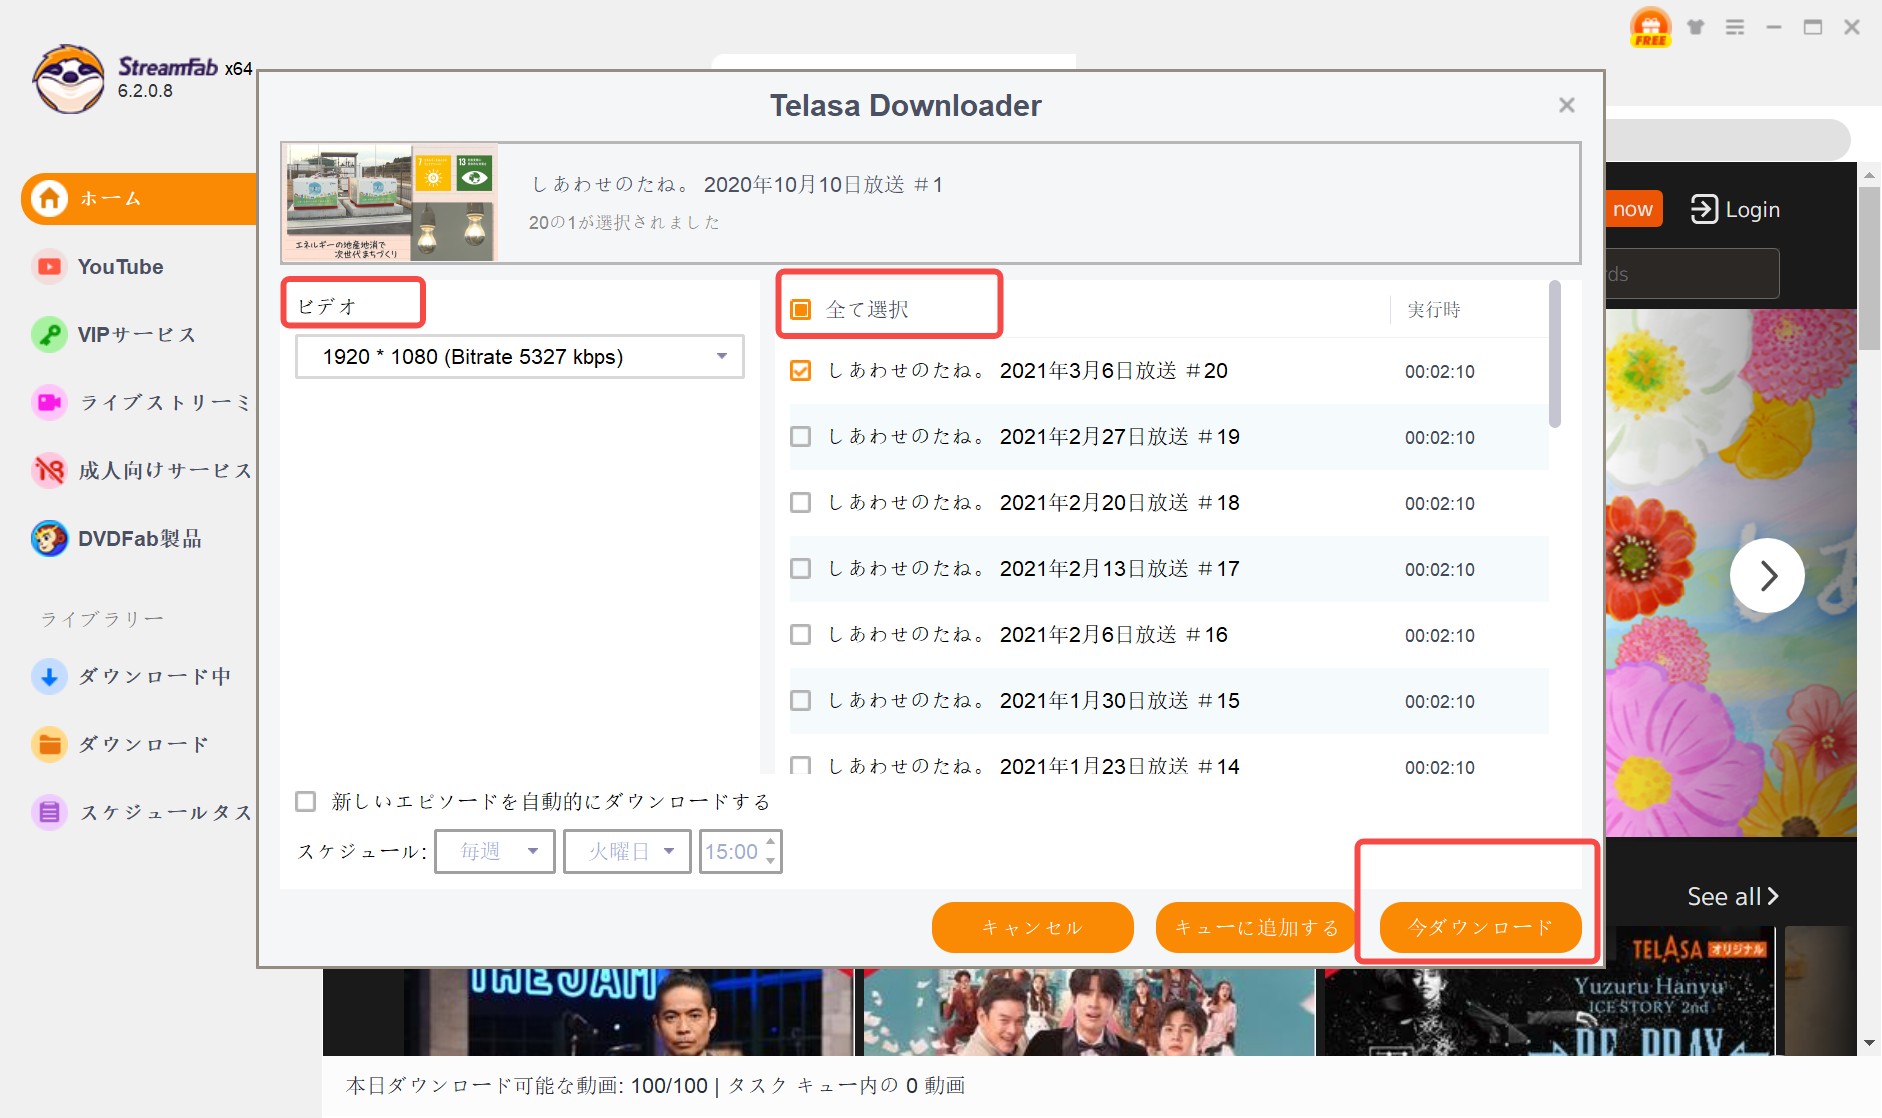Check episode #19 checkbox
This screenshot has width=1882, height=1118.
click(x=801, y=437)
